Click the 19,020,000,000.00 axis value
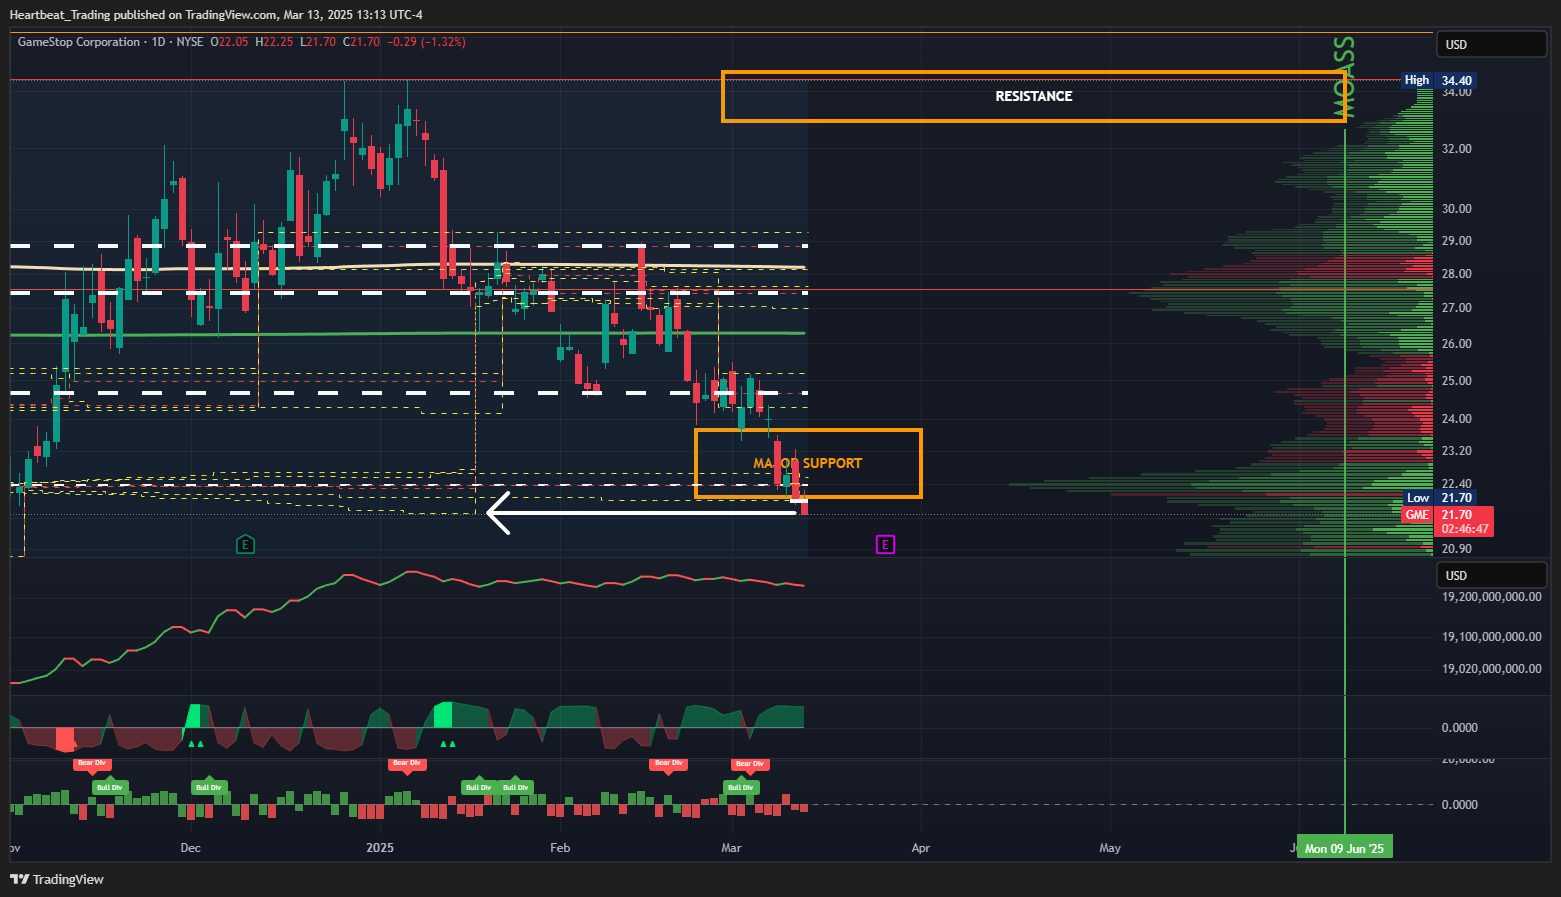The width and height of the screenshot is (1561, 897). [1491, 669]
